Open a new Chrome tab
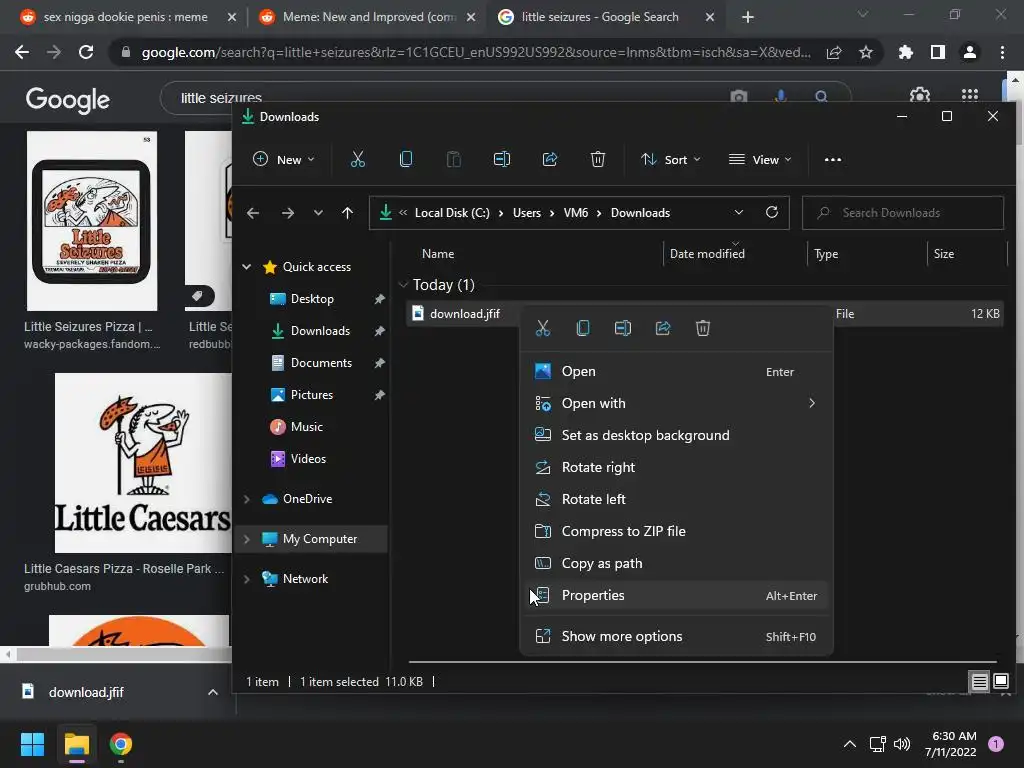Viewport: 1024px width, 768px height. [x=748, y=17]
